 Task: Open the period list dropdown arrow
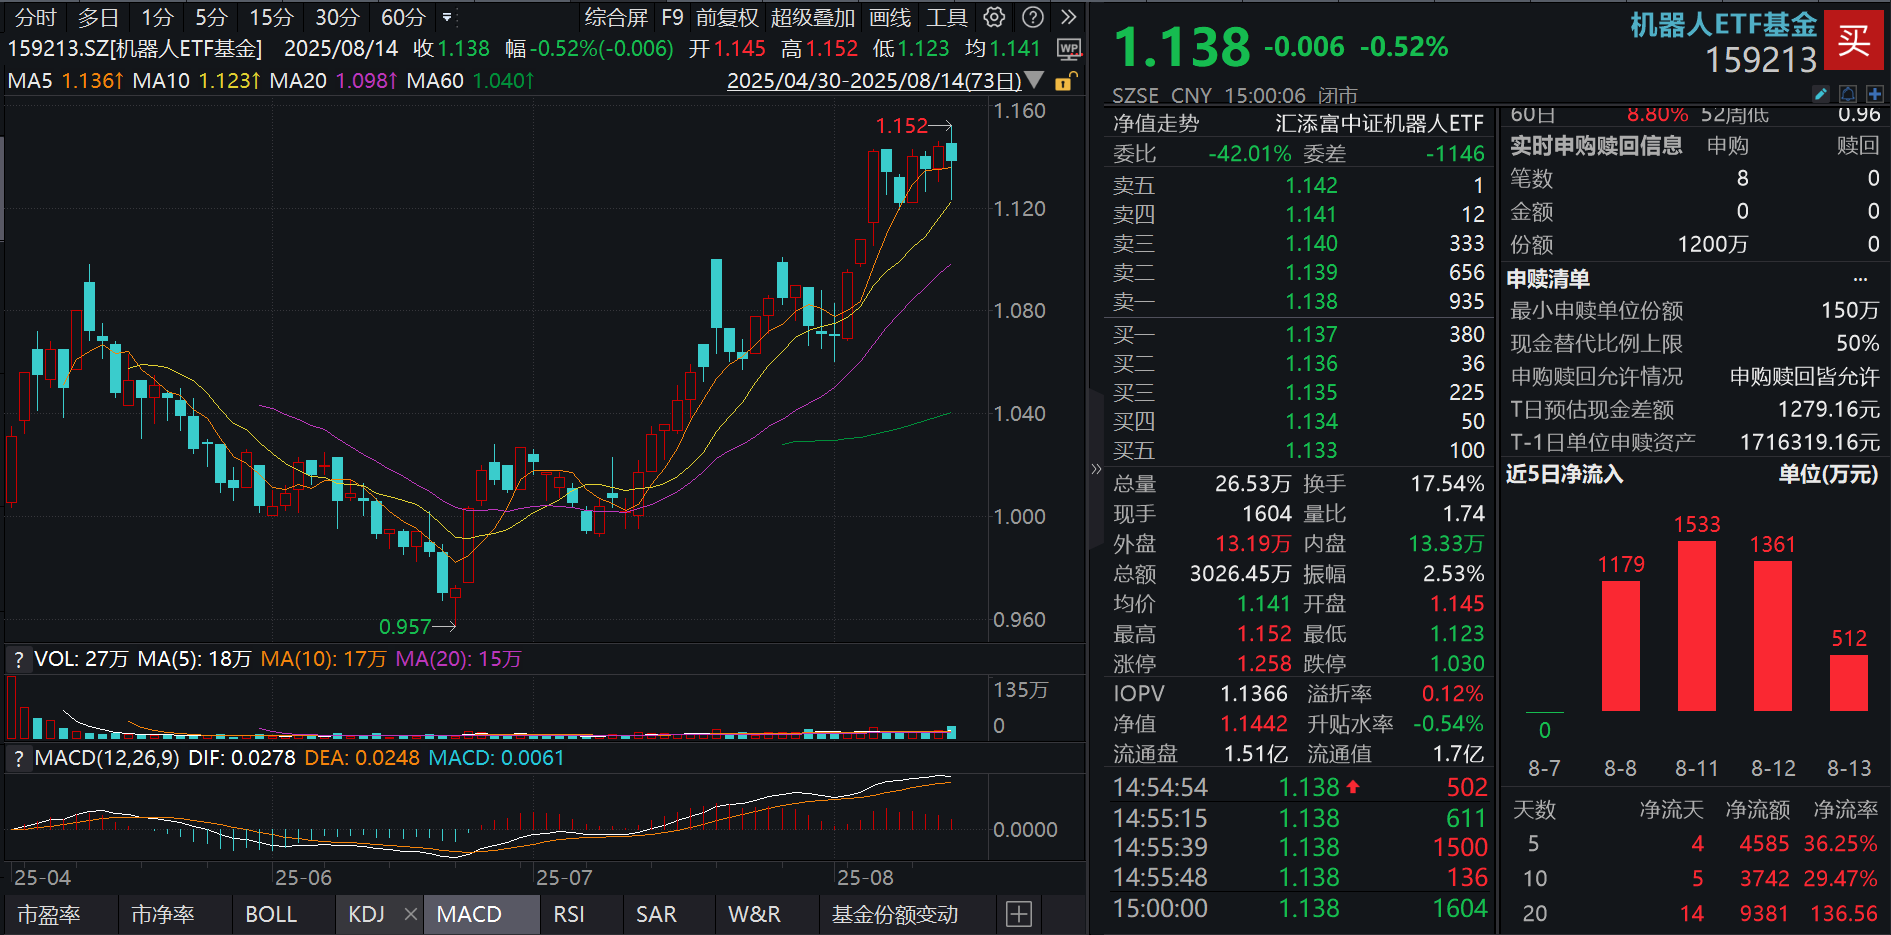(x=446, y=17)
